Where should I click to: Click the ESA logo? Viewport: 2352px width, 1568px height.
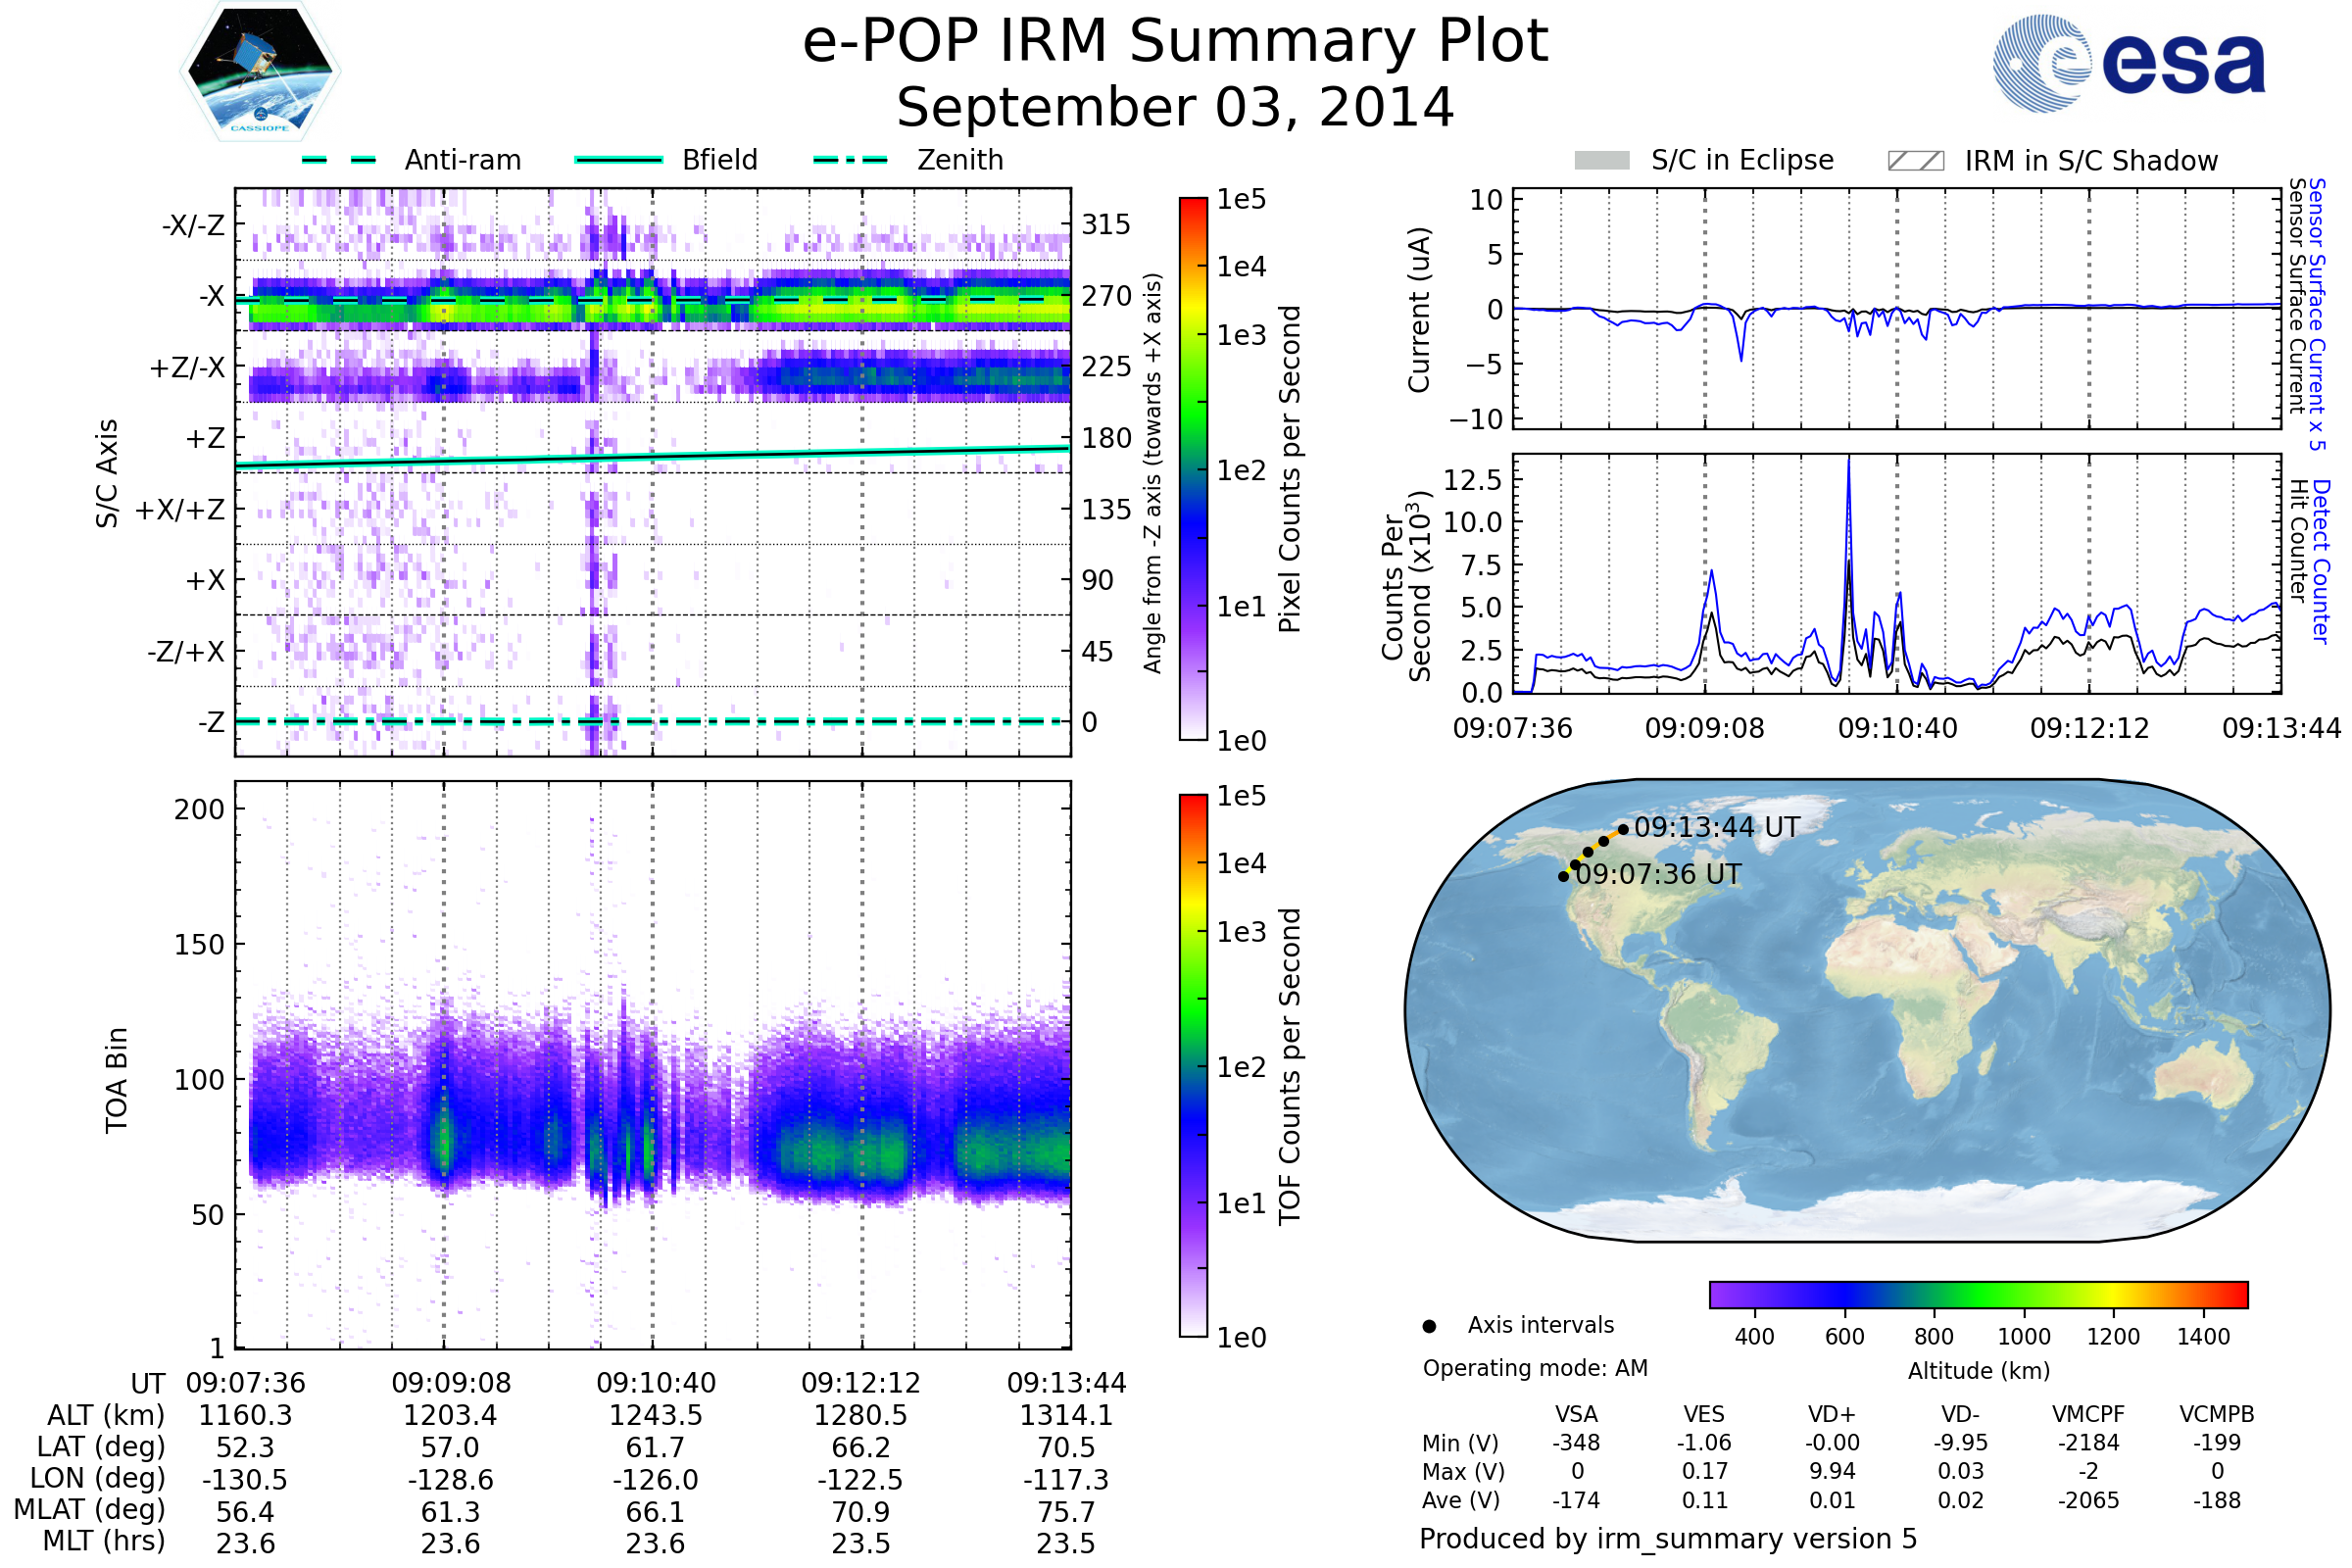click(x=2128, y=62)
